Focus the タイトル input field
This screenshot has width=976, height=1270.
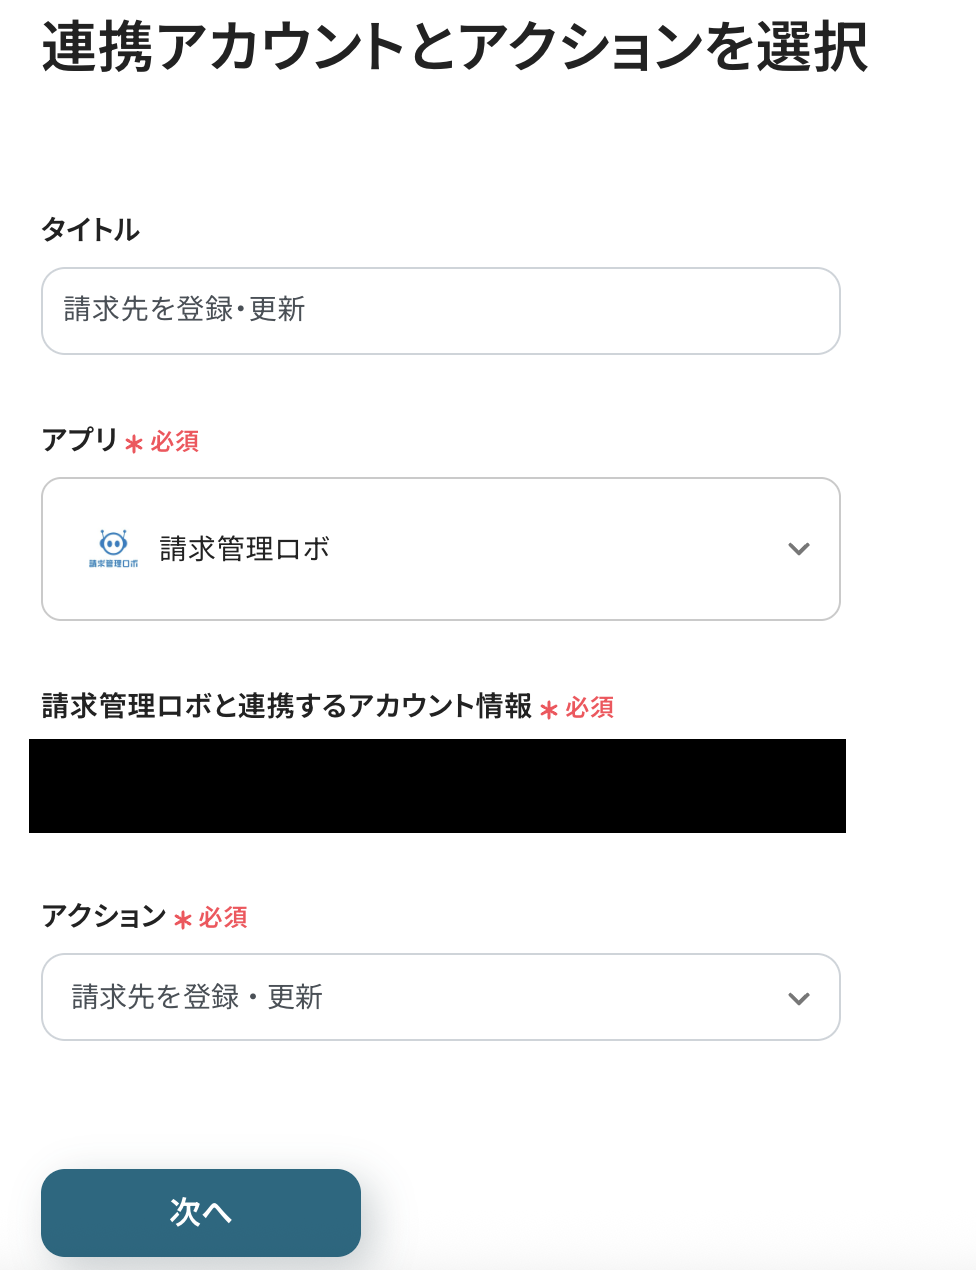click(440, 311)
